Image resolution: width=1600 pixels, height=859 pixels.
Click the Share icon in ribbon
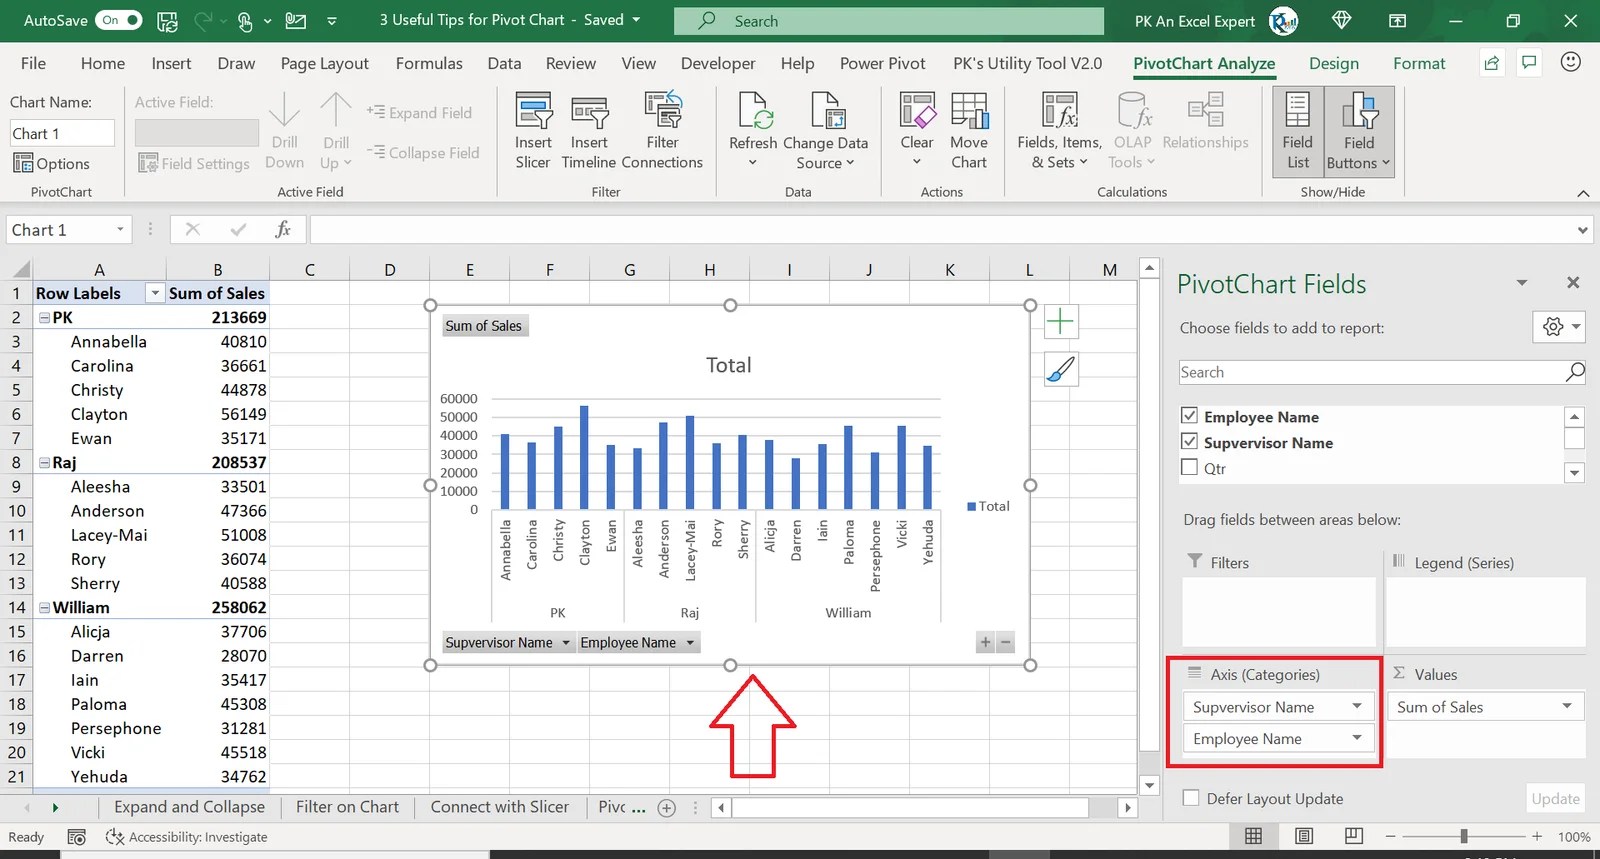pyautogui.click(x=1491, y=63)
